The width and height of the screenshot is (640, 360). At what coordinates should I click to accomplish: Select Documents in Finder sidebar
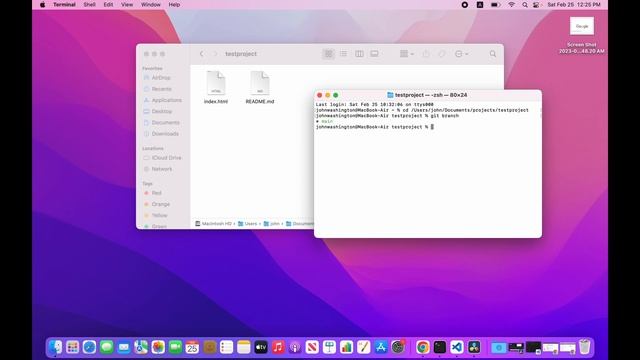coord(165,122)
